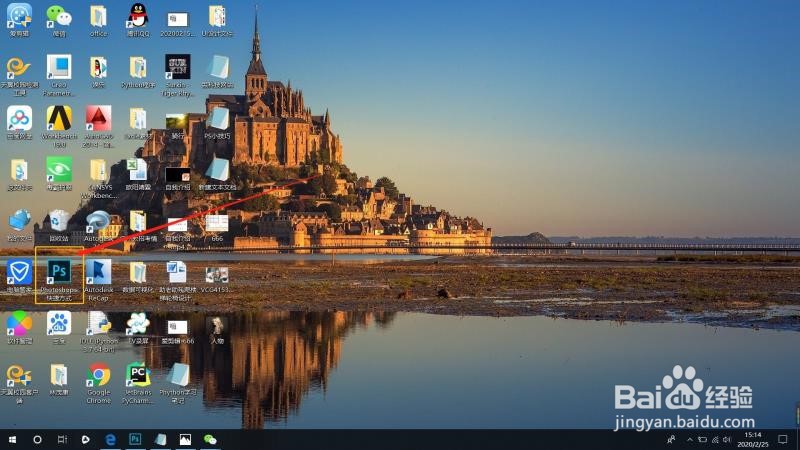The width and height of the screenshot is (800, 450).
Task: Select the 新建文本文档 text file
Action: [x=217, y=174]
